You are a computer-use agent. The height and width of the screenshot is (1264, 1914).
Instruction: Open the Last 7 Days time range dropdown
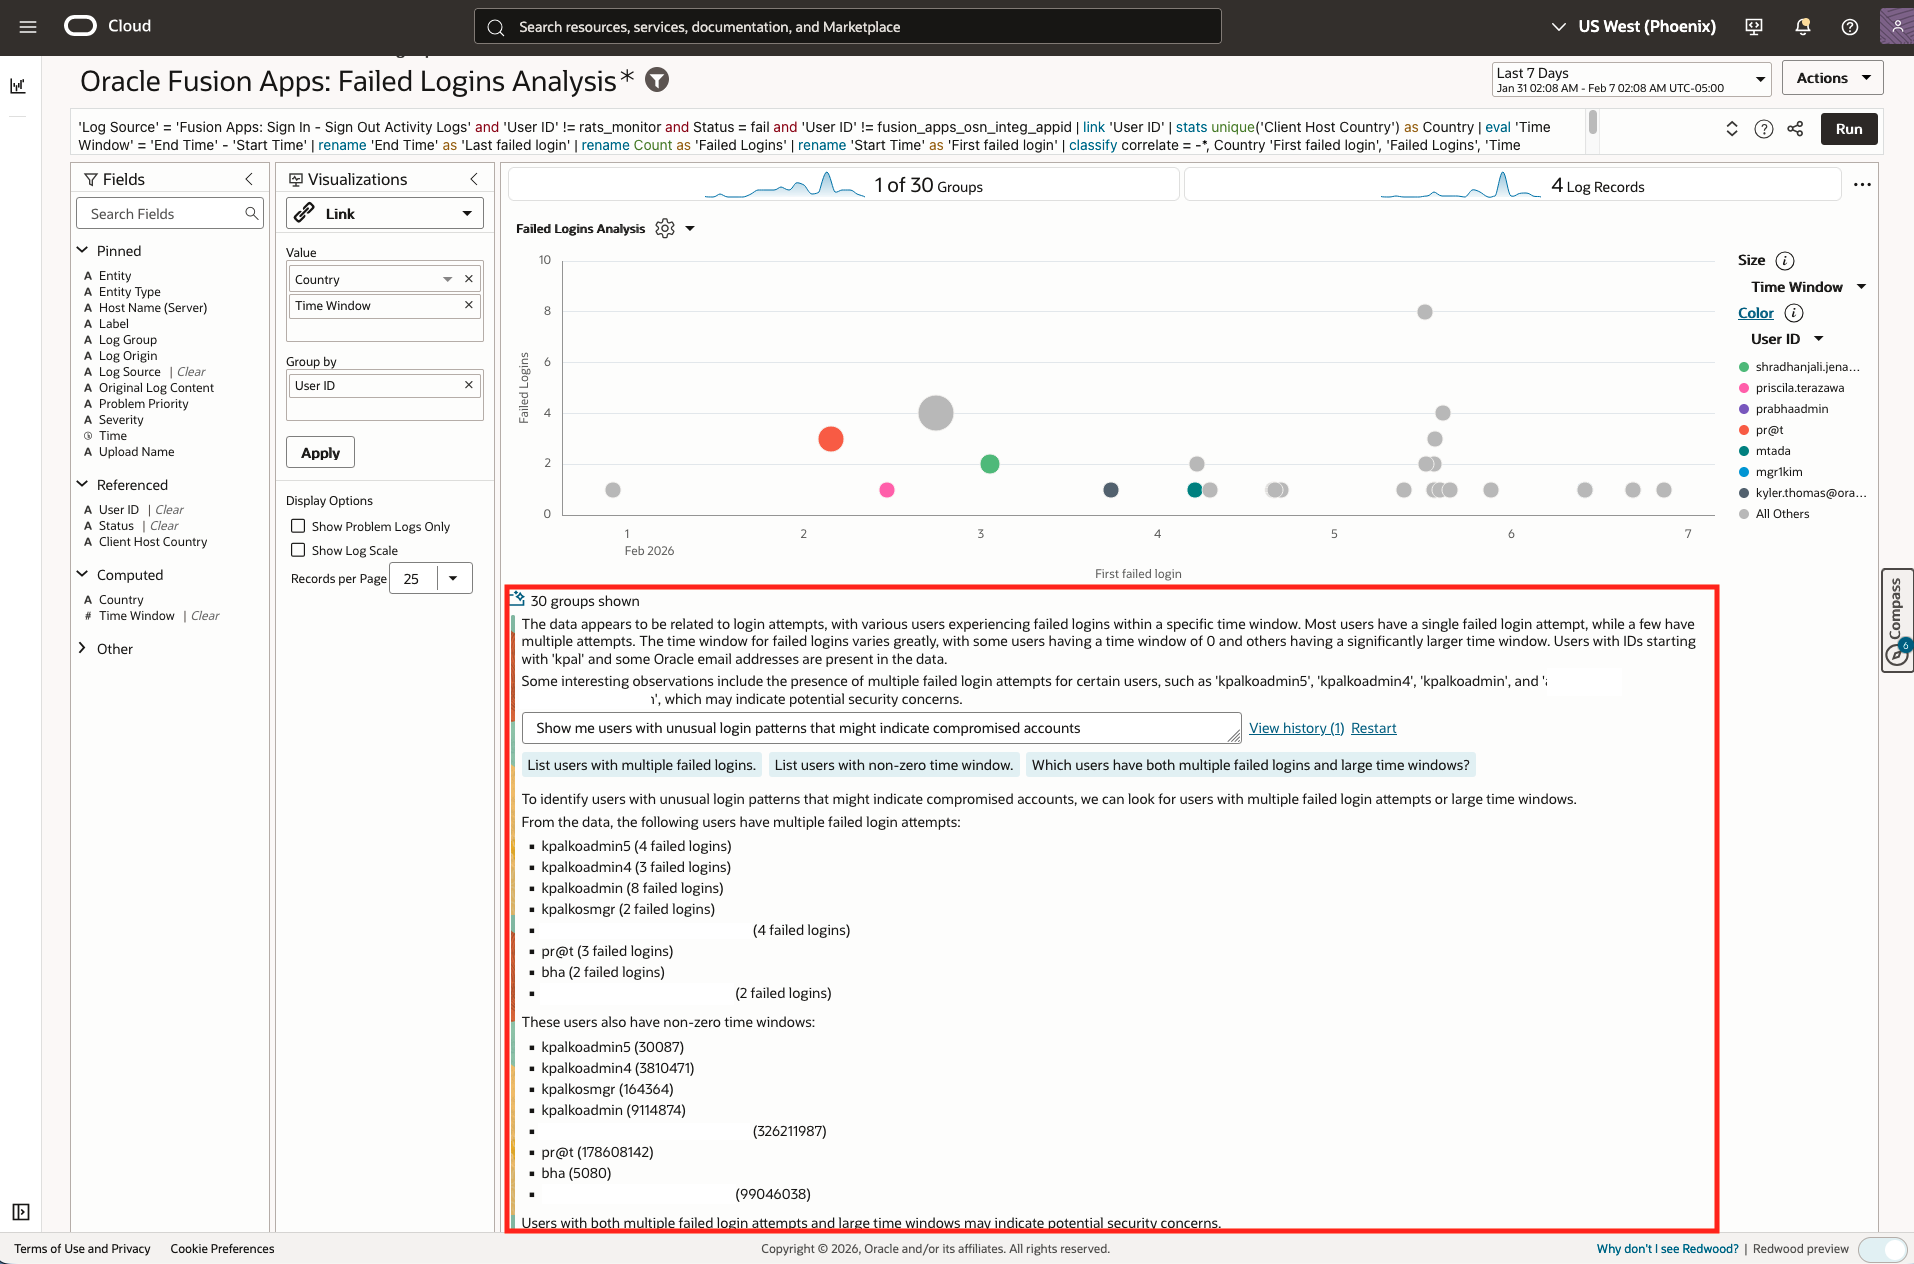pyautogui.click(x=1630, y=79)
